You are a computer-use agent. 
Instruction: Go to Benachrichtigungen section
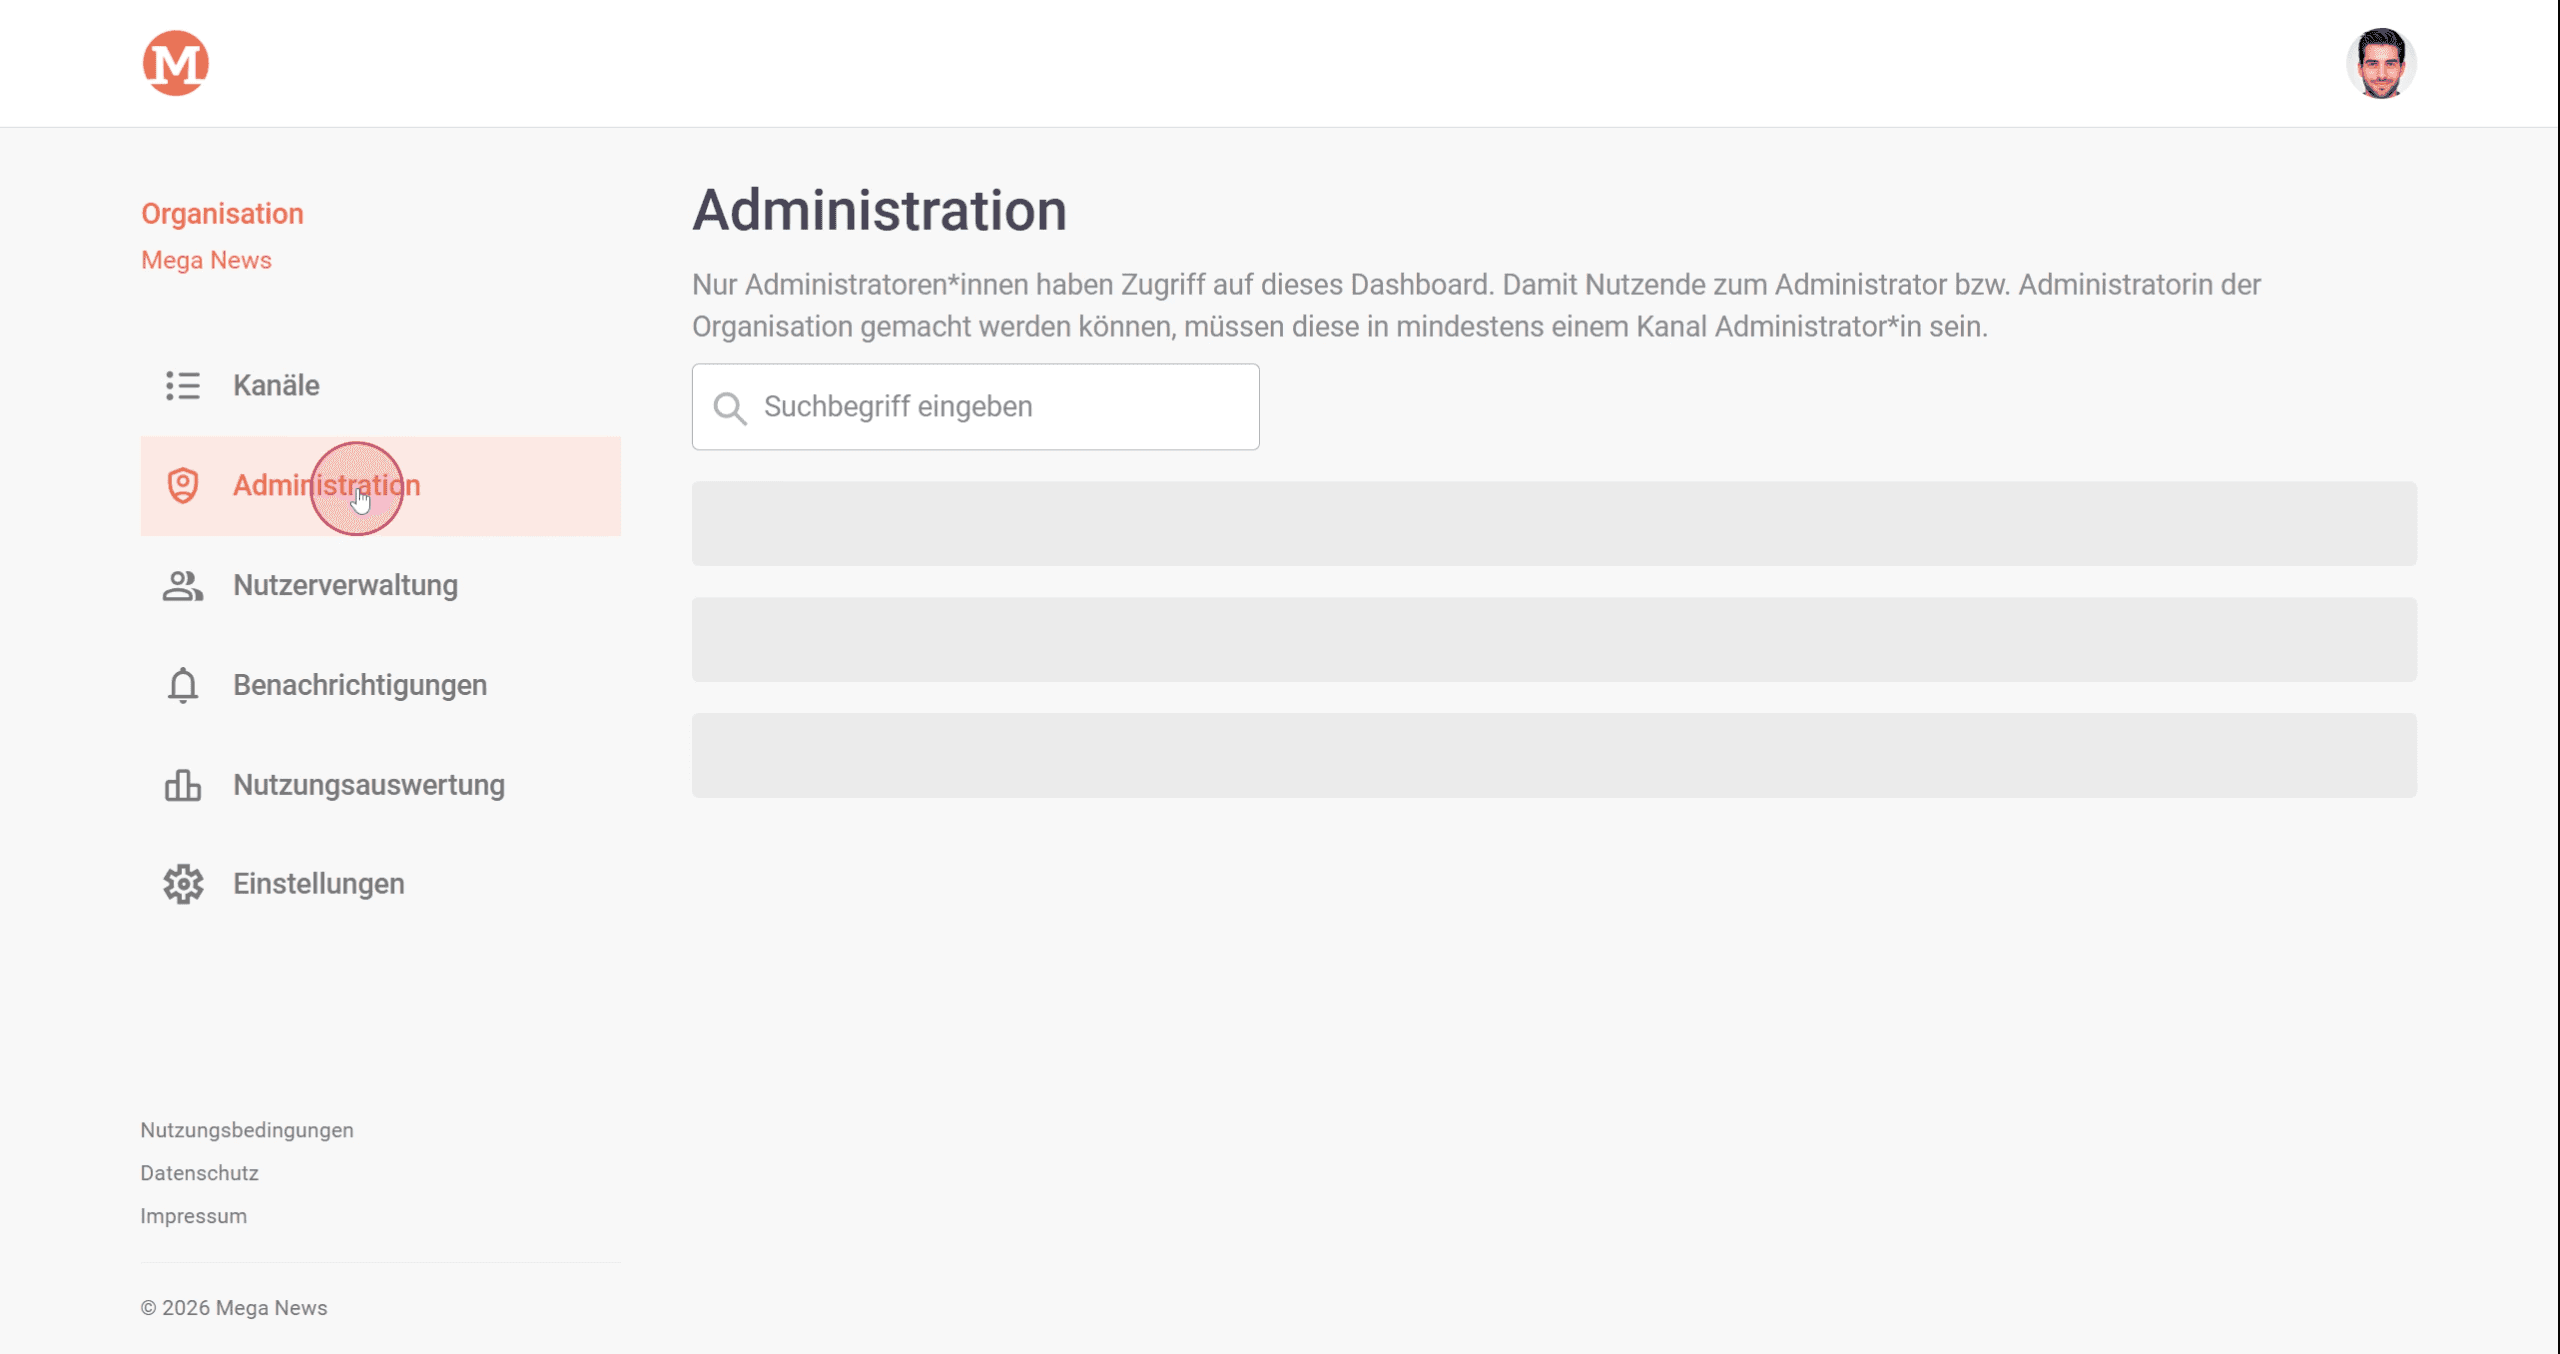(x=360, y=686)
